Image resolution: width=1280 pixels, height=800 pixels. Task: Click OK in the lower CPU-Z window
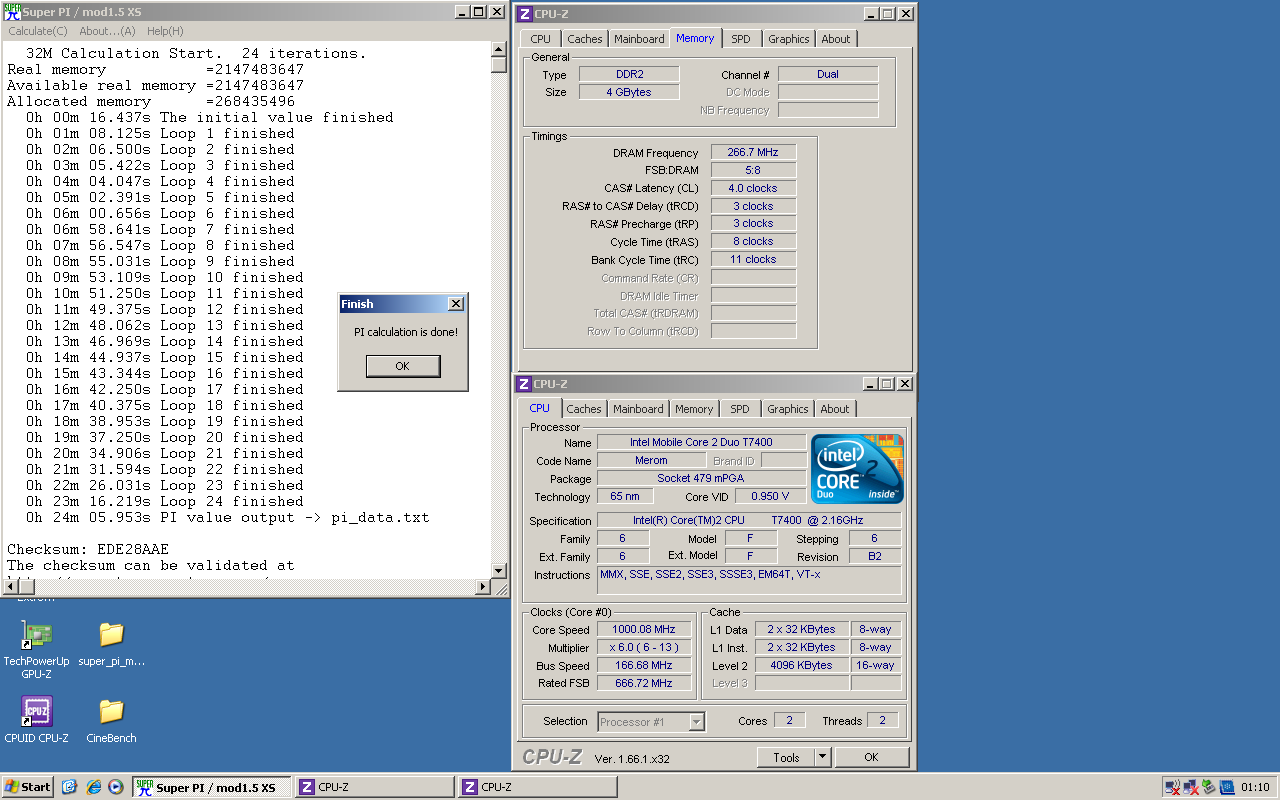click(x=871, y=757)
